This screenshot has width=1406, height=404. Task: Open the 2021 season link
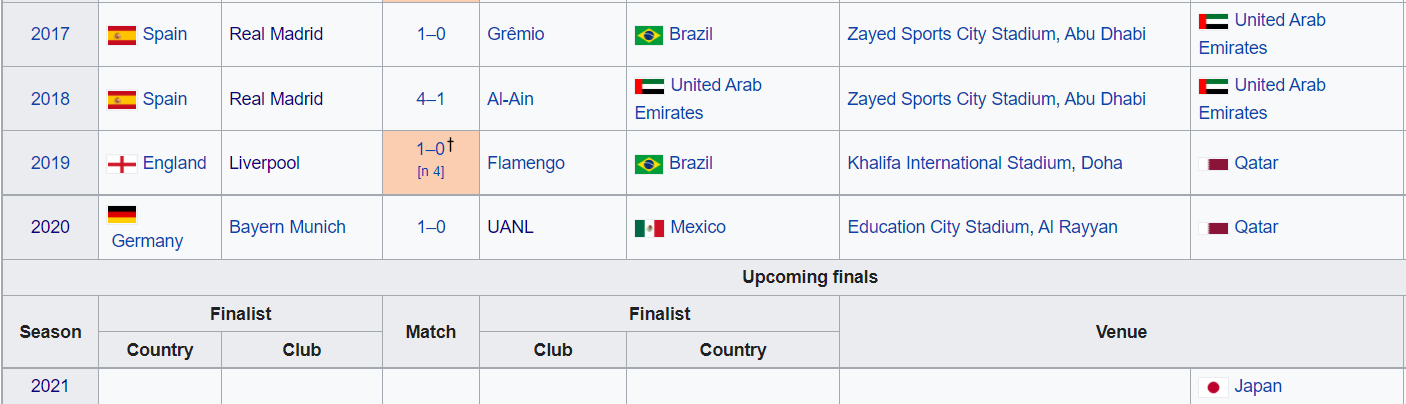pos(50,386)
